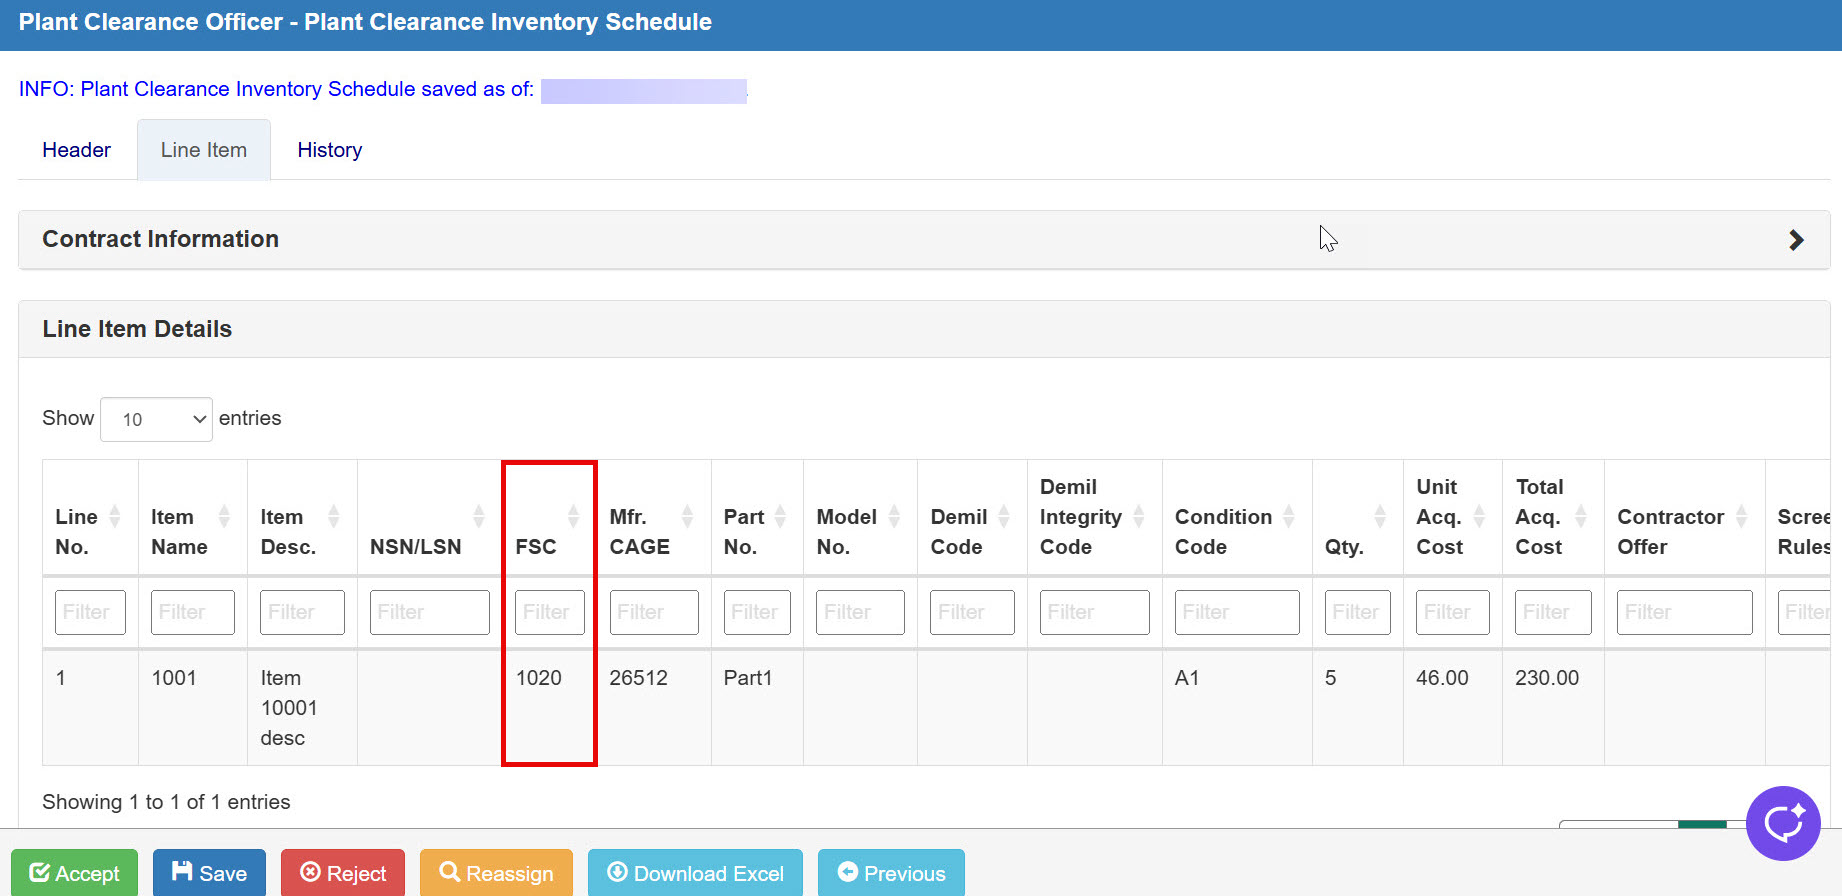This screenshot has height=896, width=1842.
Task: Select the Line Item tab
Action: pos(204,150)
